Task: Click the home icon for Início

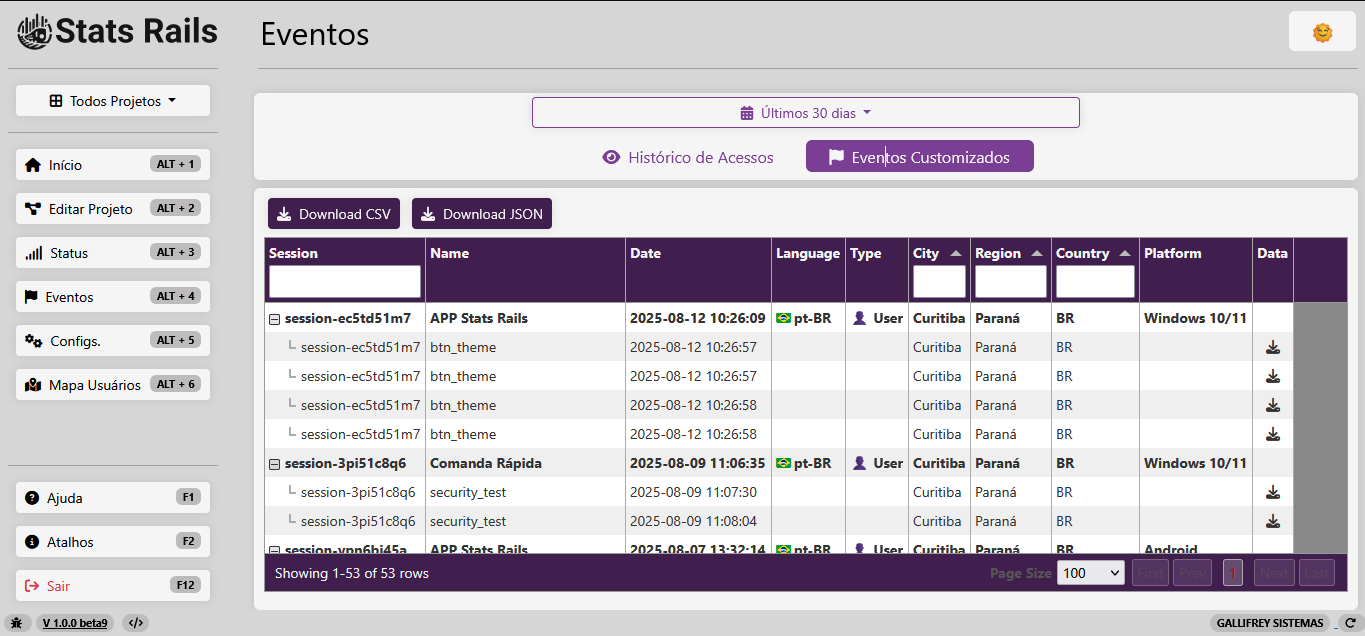Action: click(x=33, y=165)
